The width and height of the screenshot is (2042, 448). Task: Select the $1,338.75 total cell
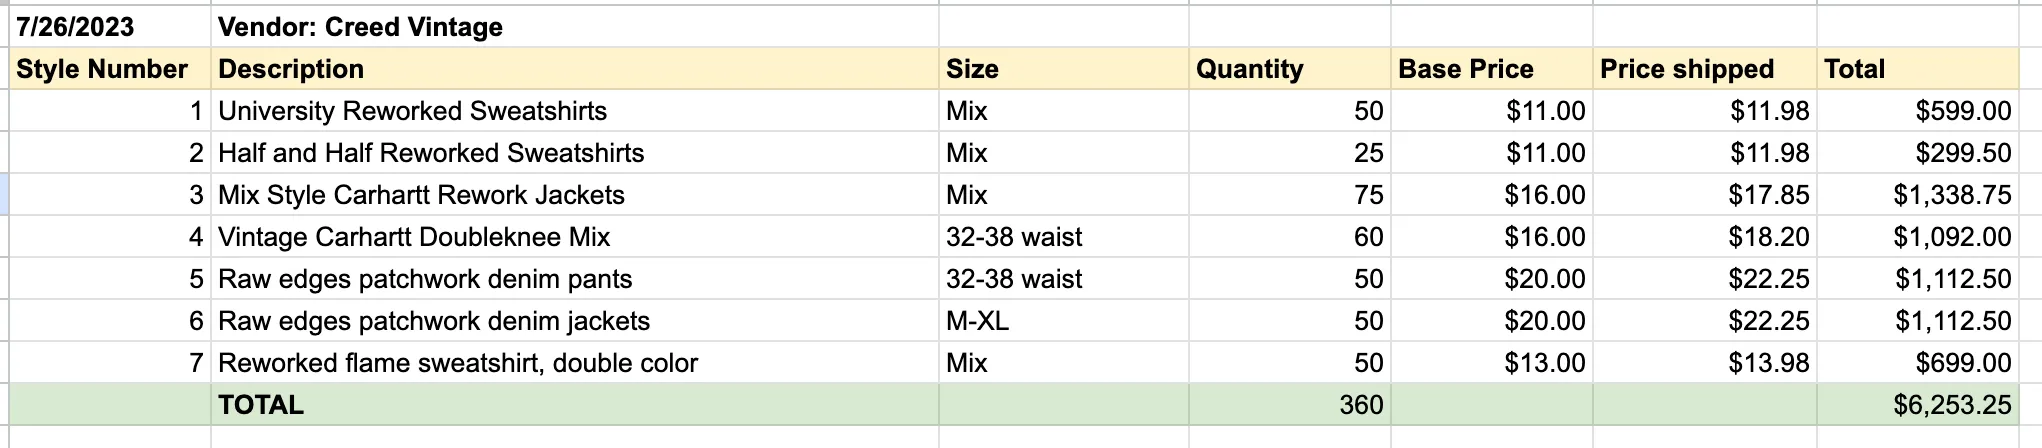pyautogui.click(x=1918, y=195)
